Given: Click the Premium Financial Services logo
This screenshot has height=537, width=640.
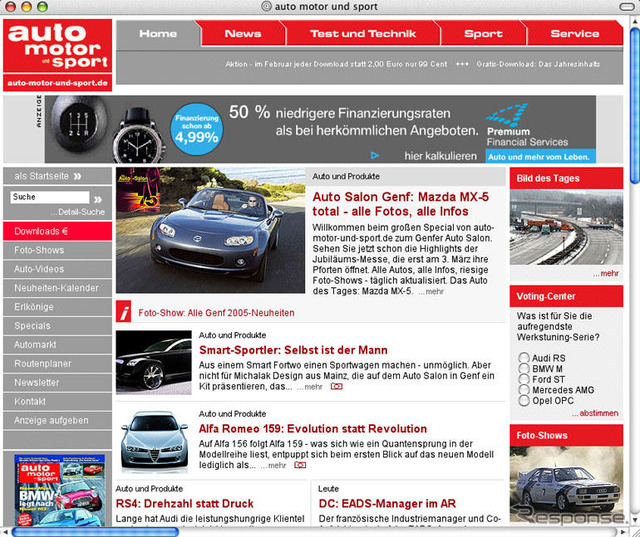Looking at the screenshot, I should pos(527,126).
